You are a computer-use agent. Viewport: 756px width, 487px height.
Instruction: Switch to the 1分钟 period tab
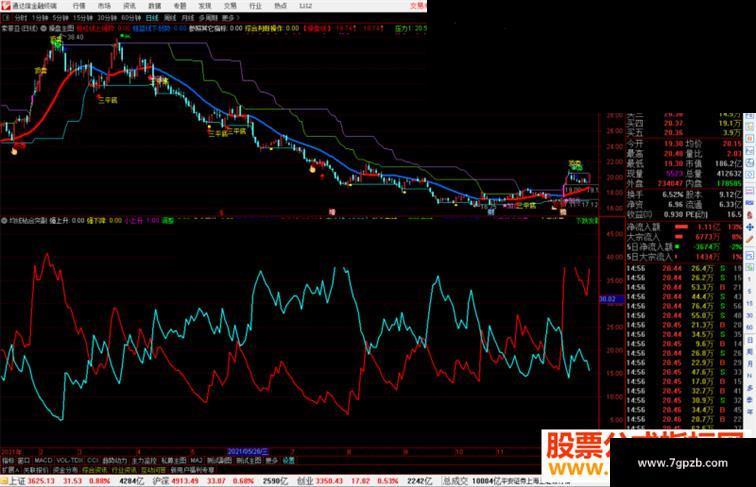click(x=40, y=18)
